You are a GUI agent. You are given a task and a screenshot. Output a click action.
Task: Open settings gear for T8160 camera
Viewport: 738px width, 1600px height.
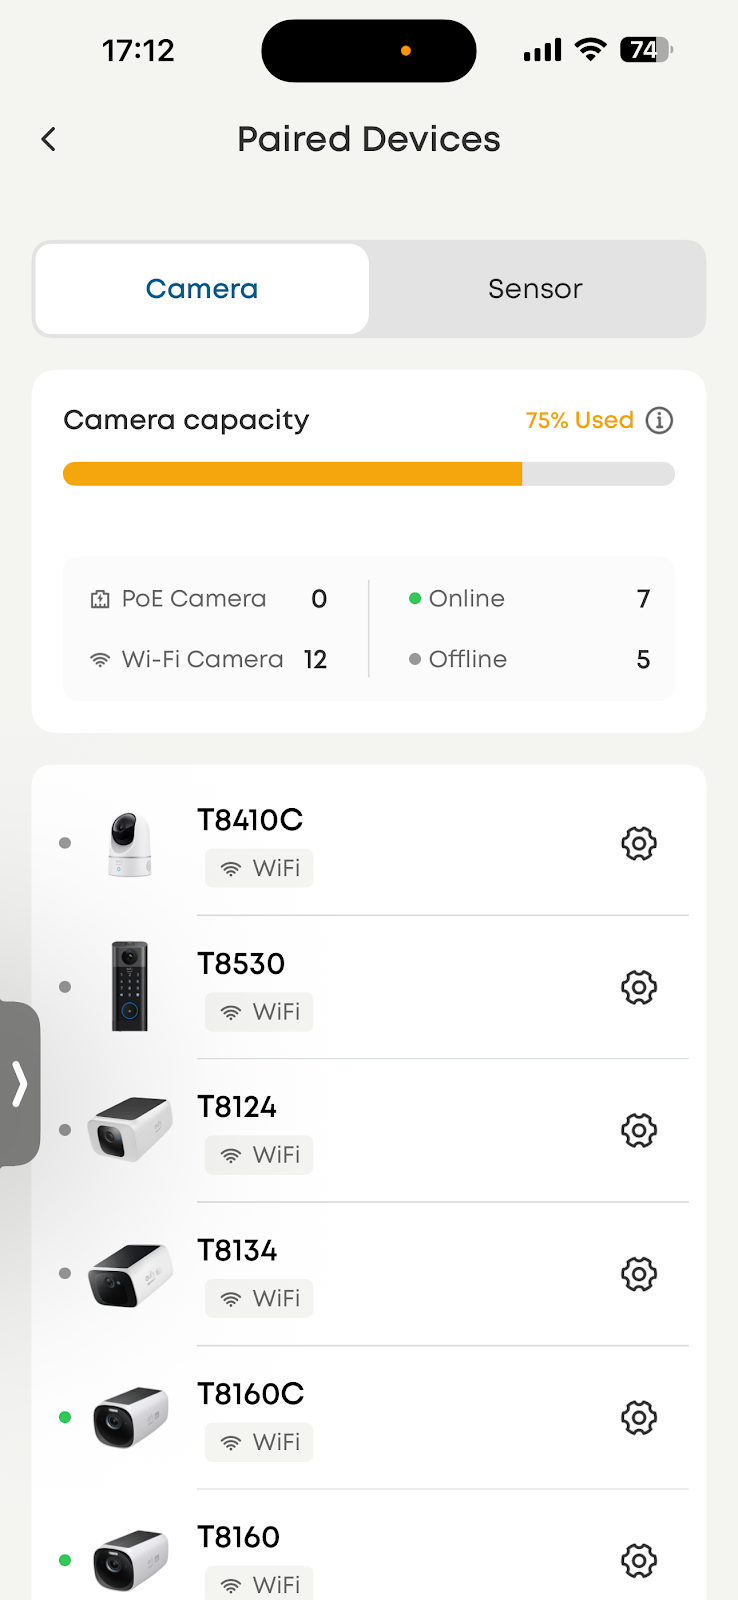639,1561
